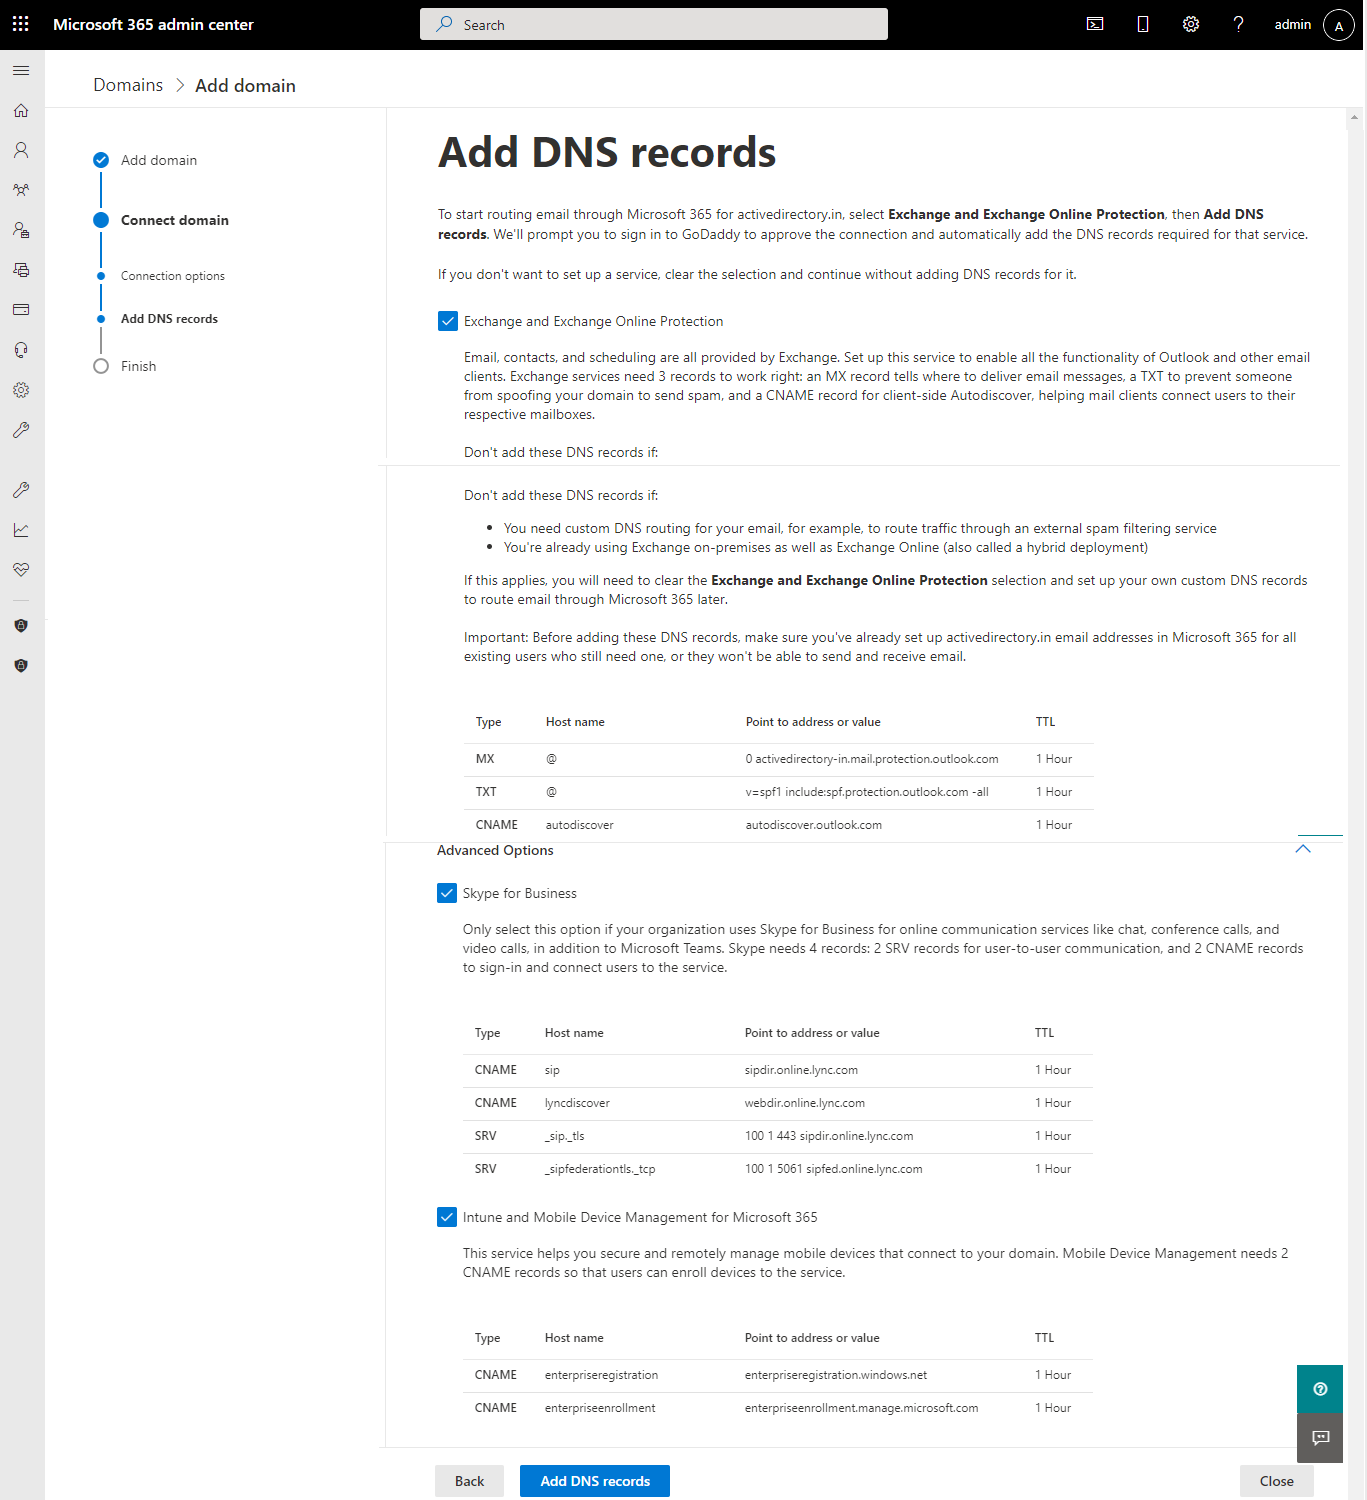The width and height of the screenshot is (1367, 1500).
Task: Open the app launcher waffle icon
Action: coord(21,24)
